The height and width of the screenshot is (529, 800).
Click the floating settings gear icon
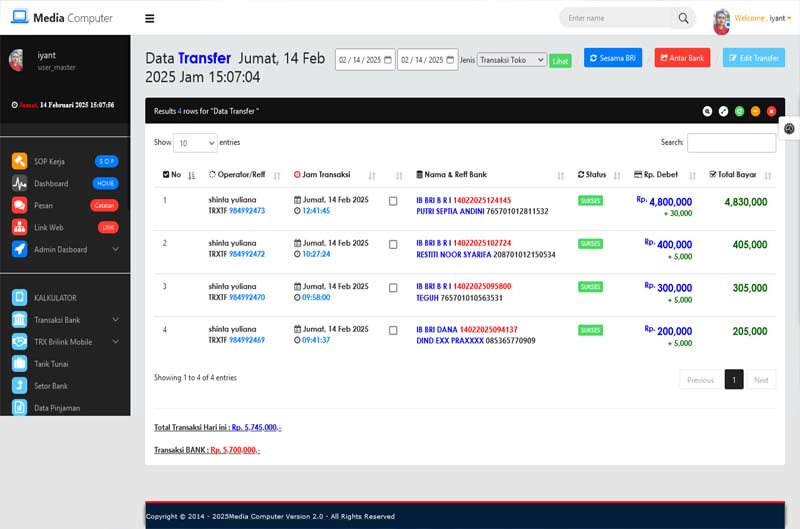coord(789,128)
